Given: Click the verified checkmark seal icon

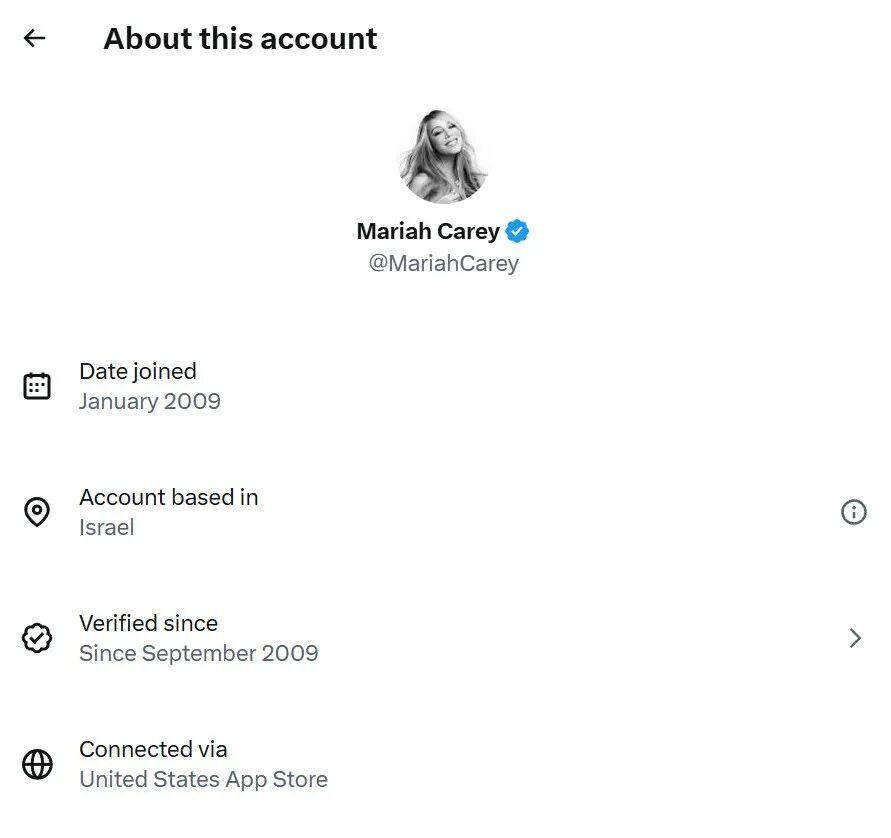Looking at the screenshot, I should click(37, 638).
